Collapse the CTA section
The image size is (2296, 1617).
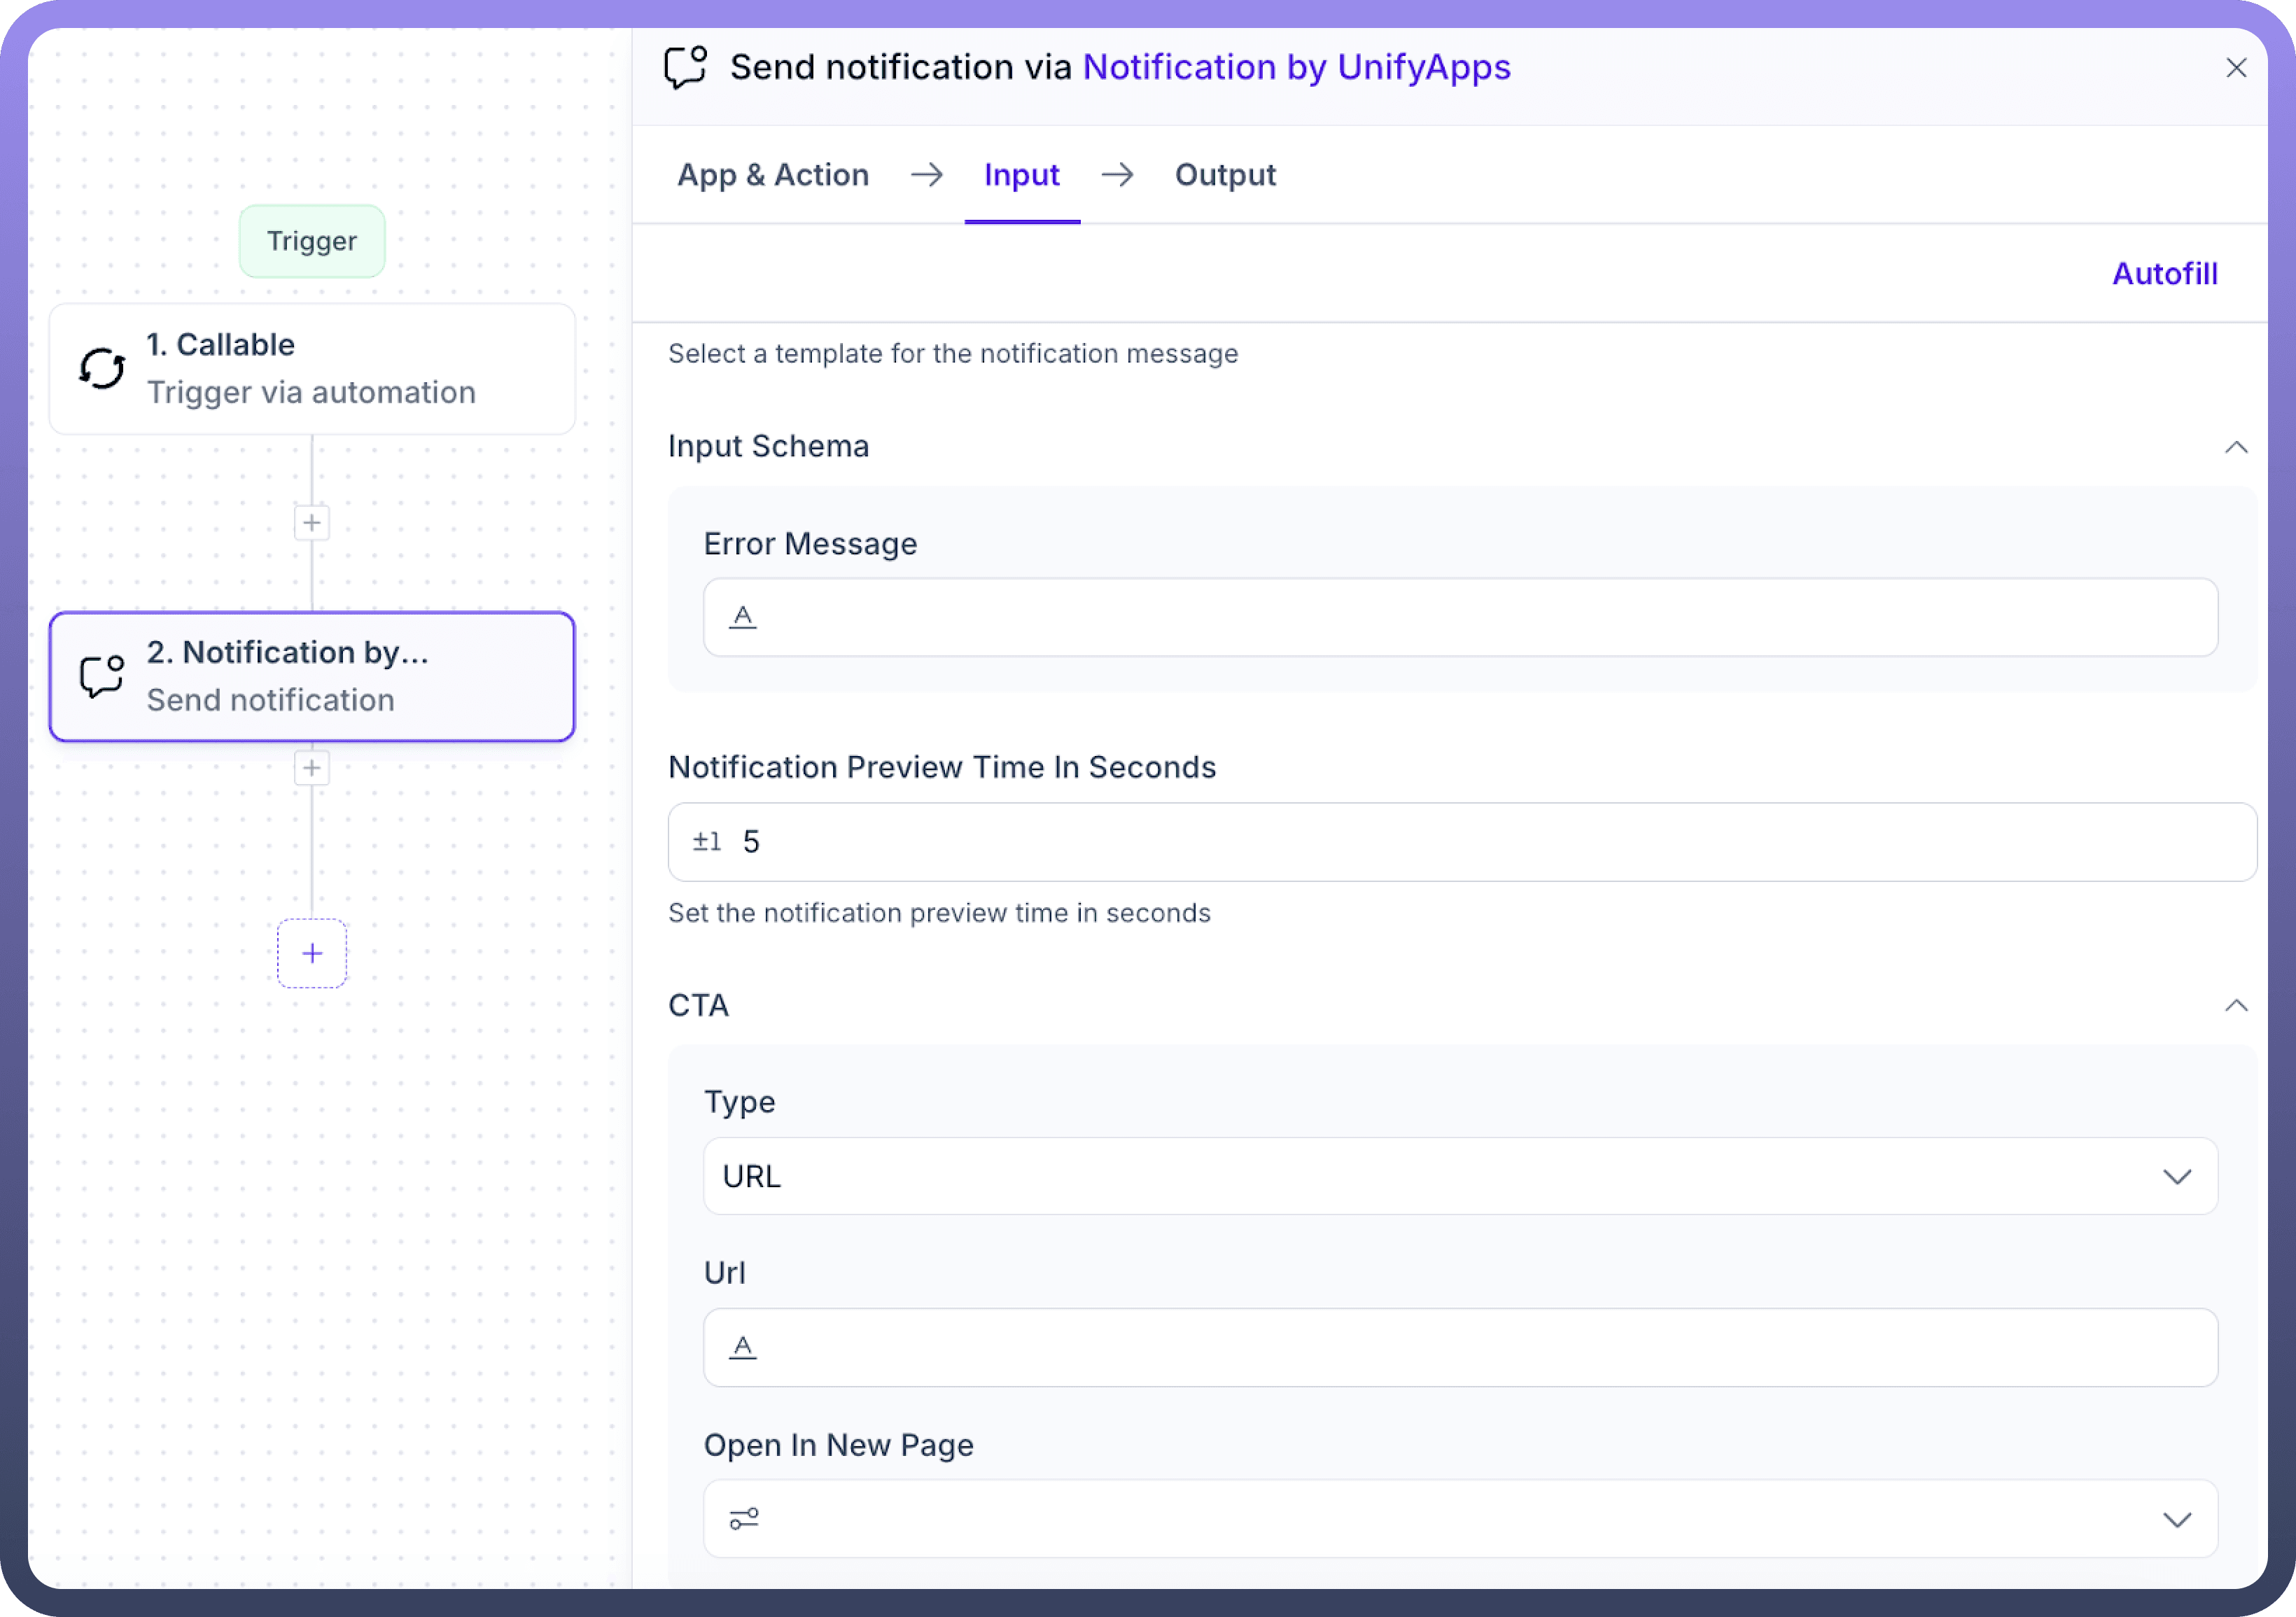coord(2236,1005)
